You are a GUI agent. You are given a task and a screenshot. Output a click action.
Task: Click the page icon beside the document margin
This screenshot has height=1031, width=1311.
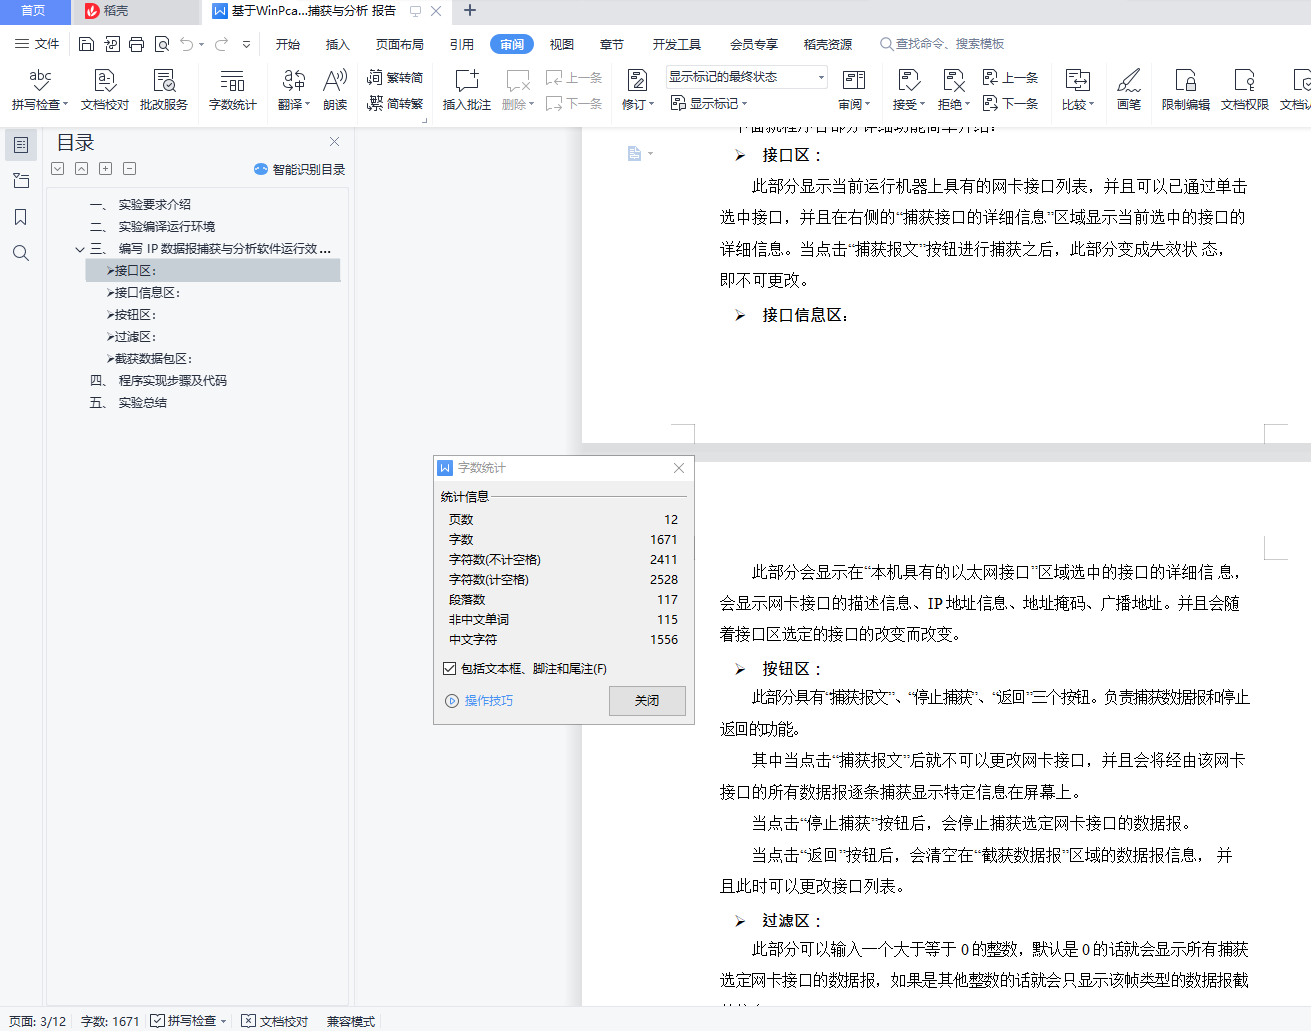tap(634, 154)
